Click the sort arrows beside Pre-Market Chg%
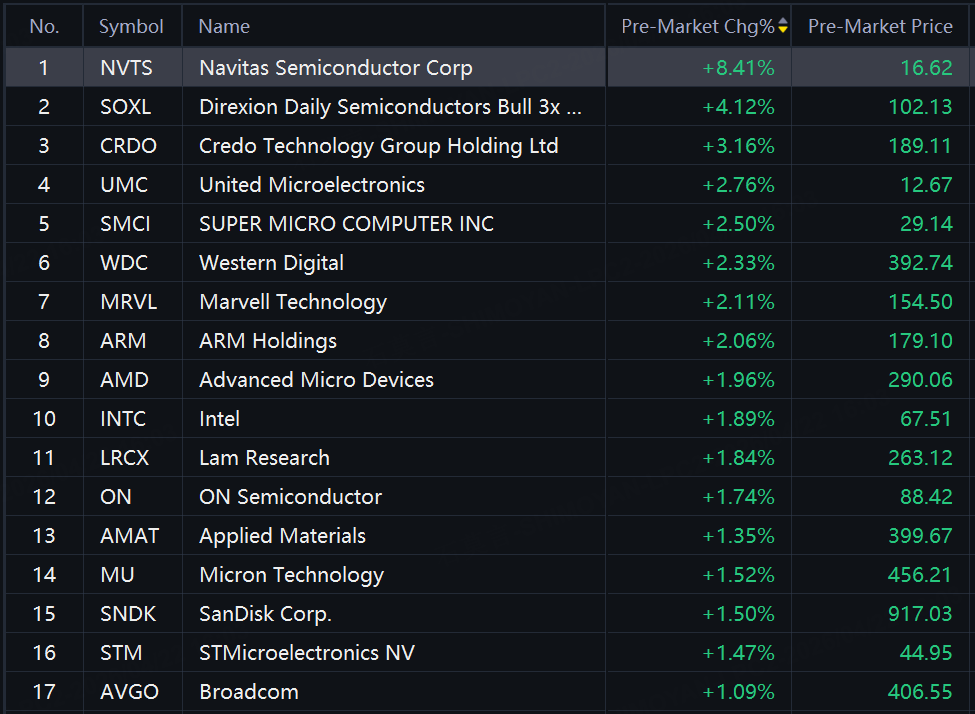 pos(783,27)
